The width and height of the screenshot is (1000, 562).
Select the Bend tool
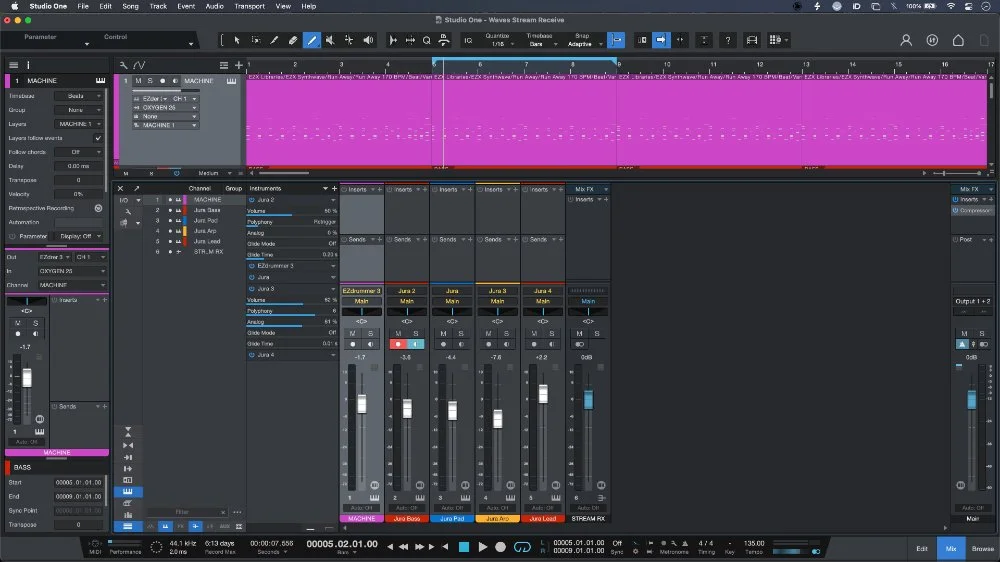pyautogui.click(x=349, y=40)
